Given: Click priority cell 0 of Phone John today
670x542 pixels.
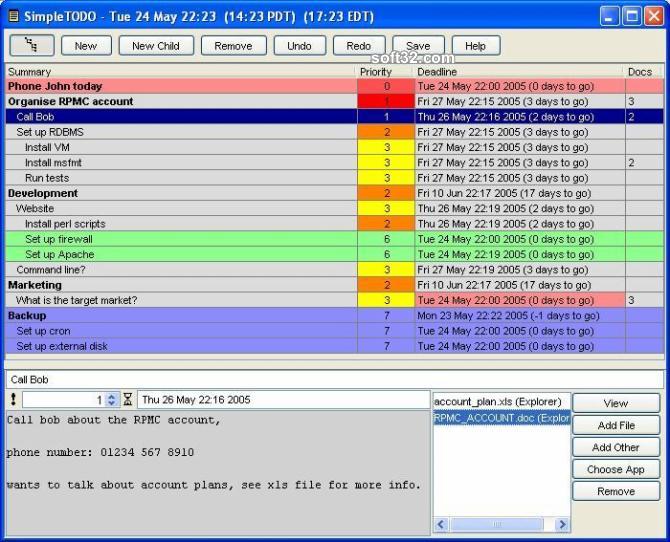Looking at the screenshot, I should 386,86.
